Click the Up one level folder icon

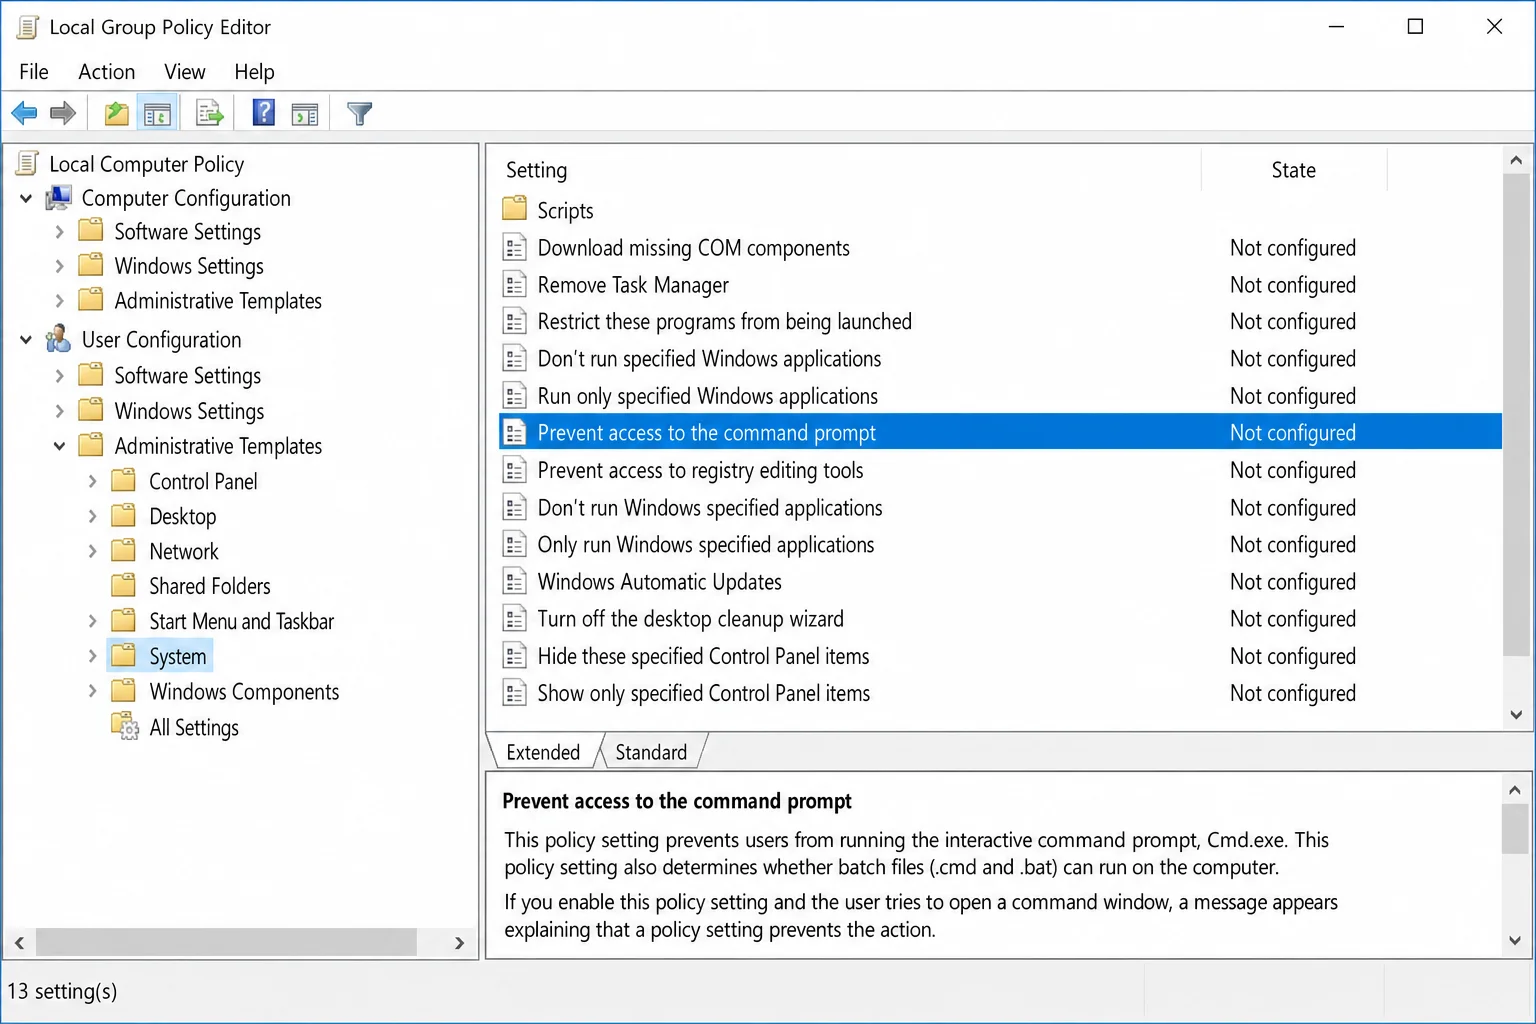pyautogui.click(x=117, y=114)
